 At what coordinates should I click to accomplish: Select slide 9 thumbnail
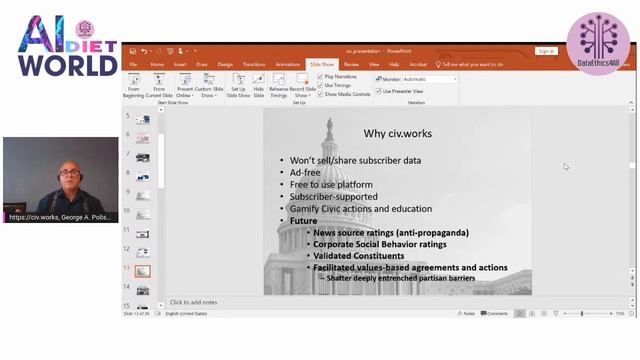click(x=143, y=196)
